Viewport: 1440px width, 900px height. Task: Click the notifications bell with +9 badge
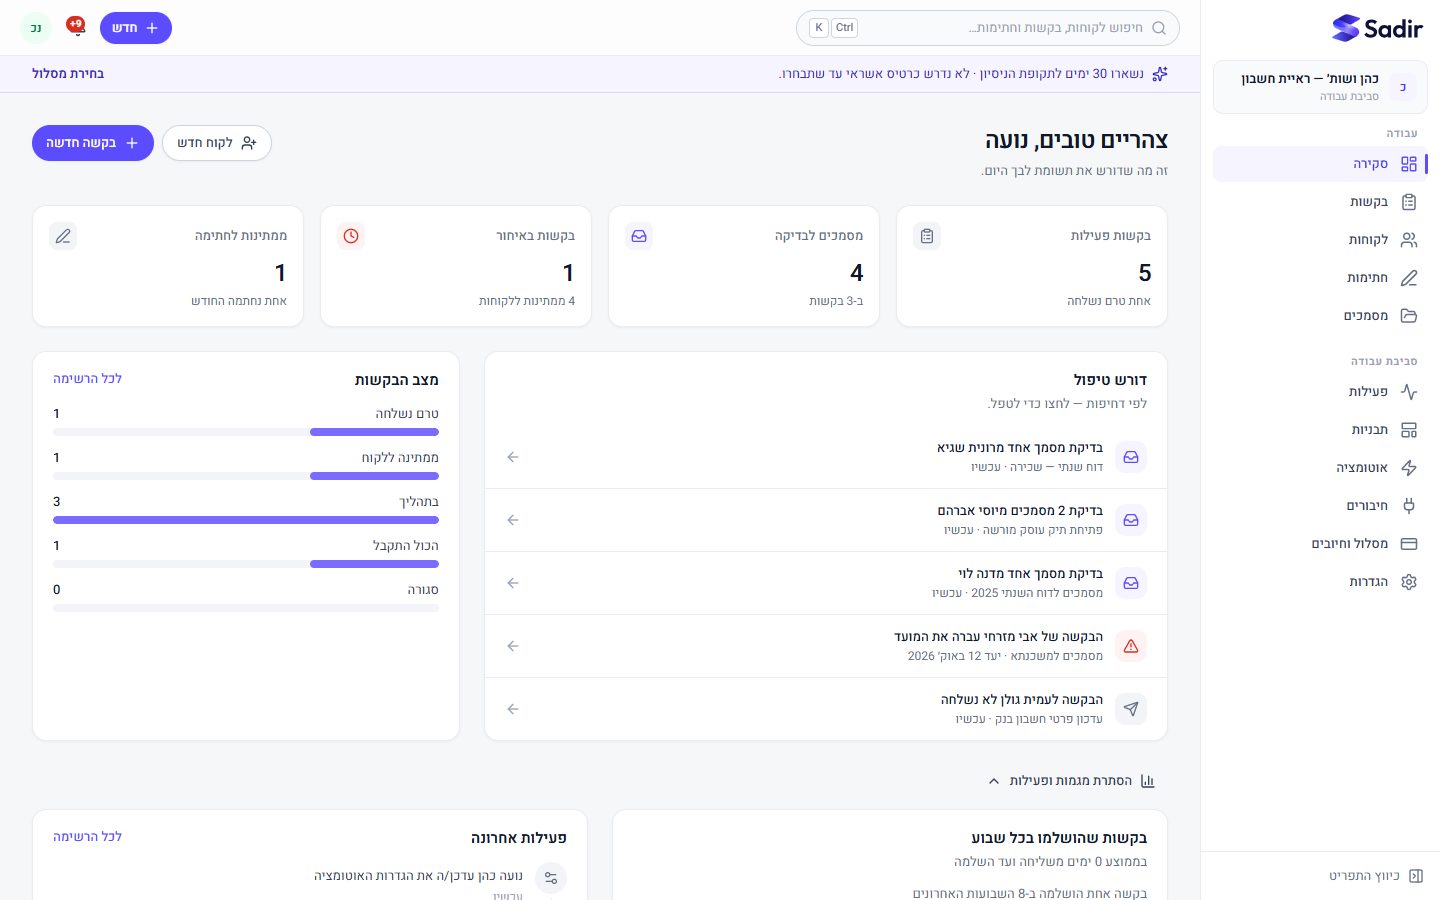pos(76,27)
